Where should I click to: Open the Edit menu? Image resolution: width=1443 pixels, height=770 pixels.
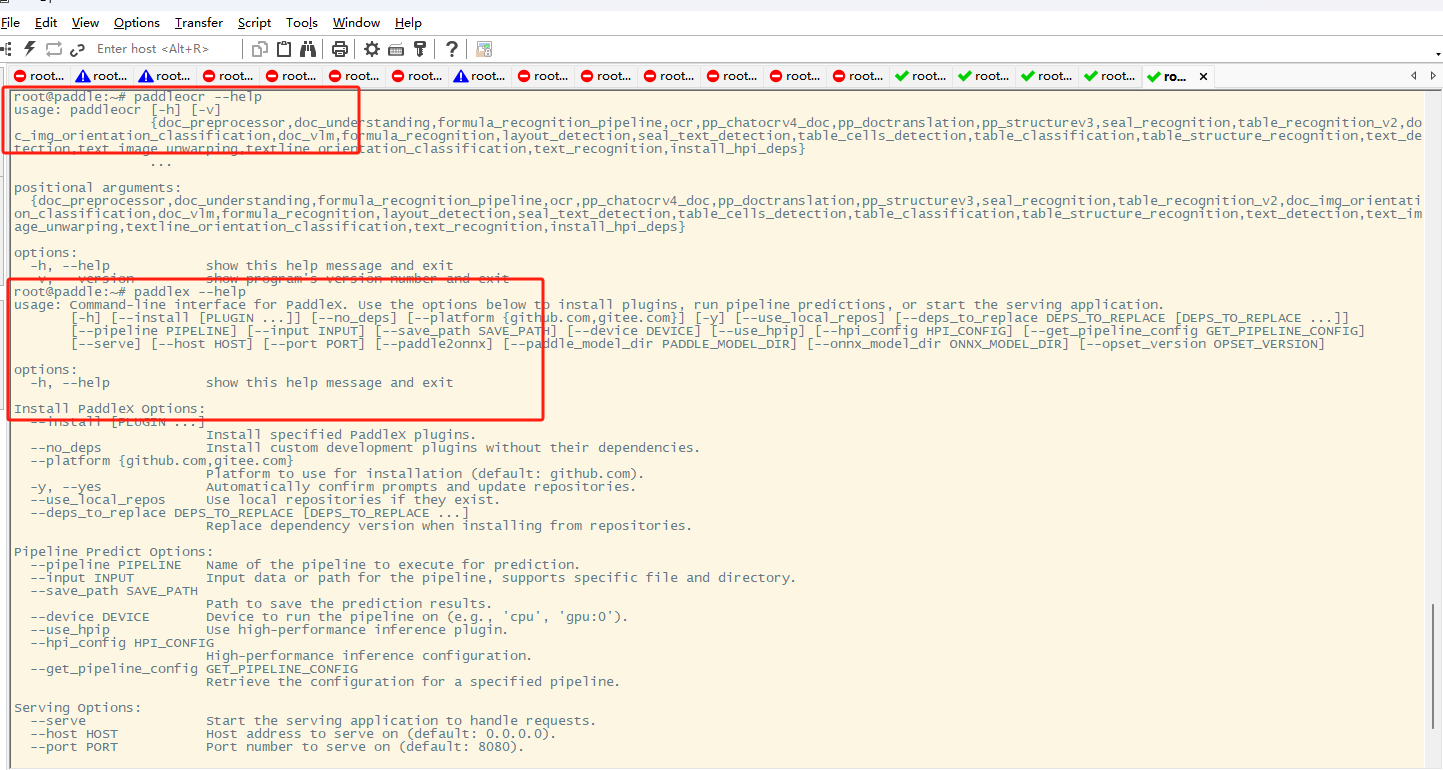(46, 22)
